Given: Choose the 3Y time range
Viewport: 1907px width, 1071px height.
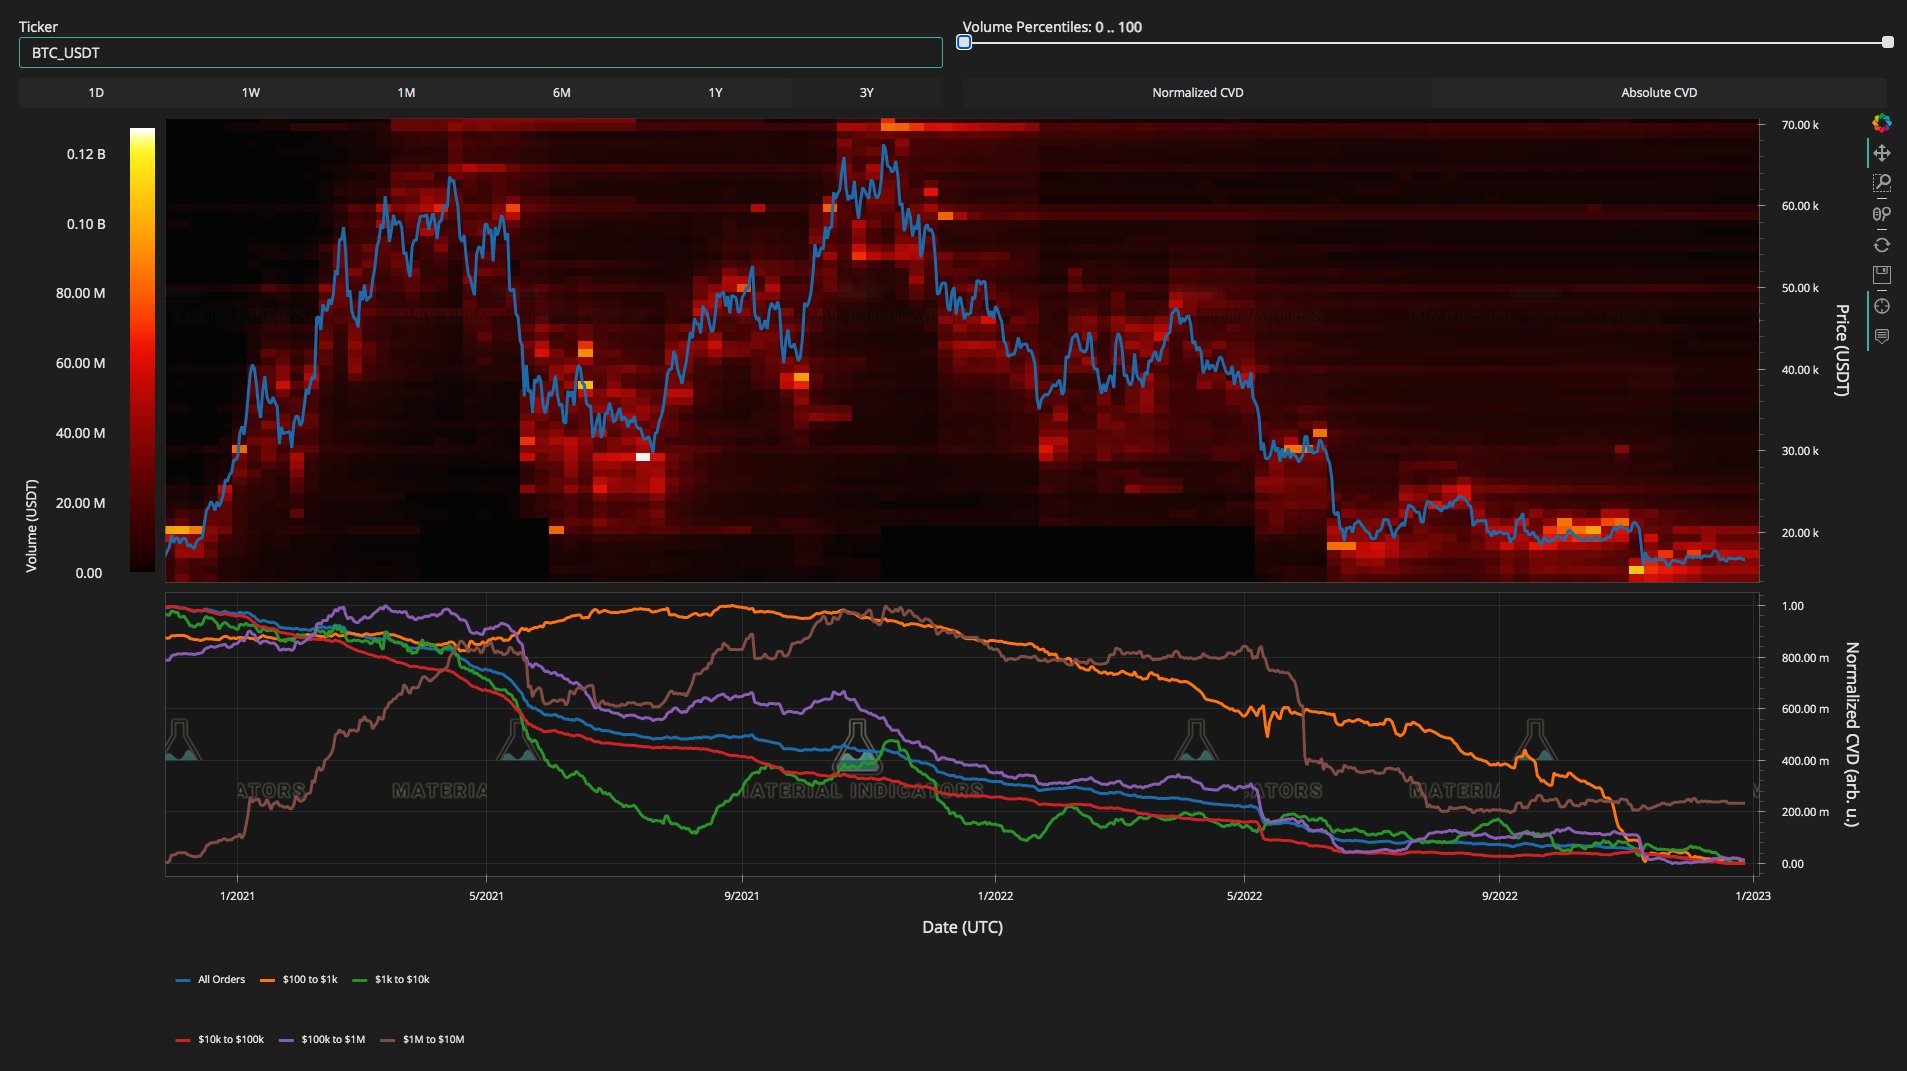Looking at the screenshot, I should tap(866, 93).
